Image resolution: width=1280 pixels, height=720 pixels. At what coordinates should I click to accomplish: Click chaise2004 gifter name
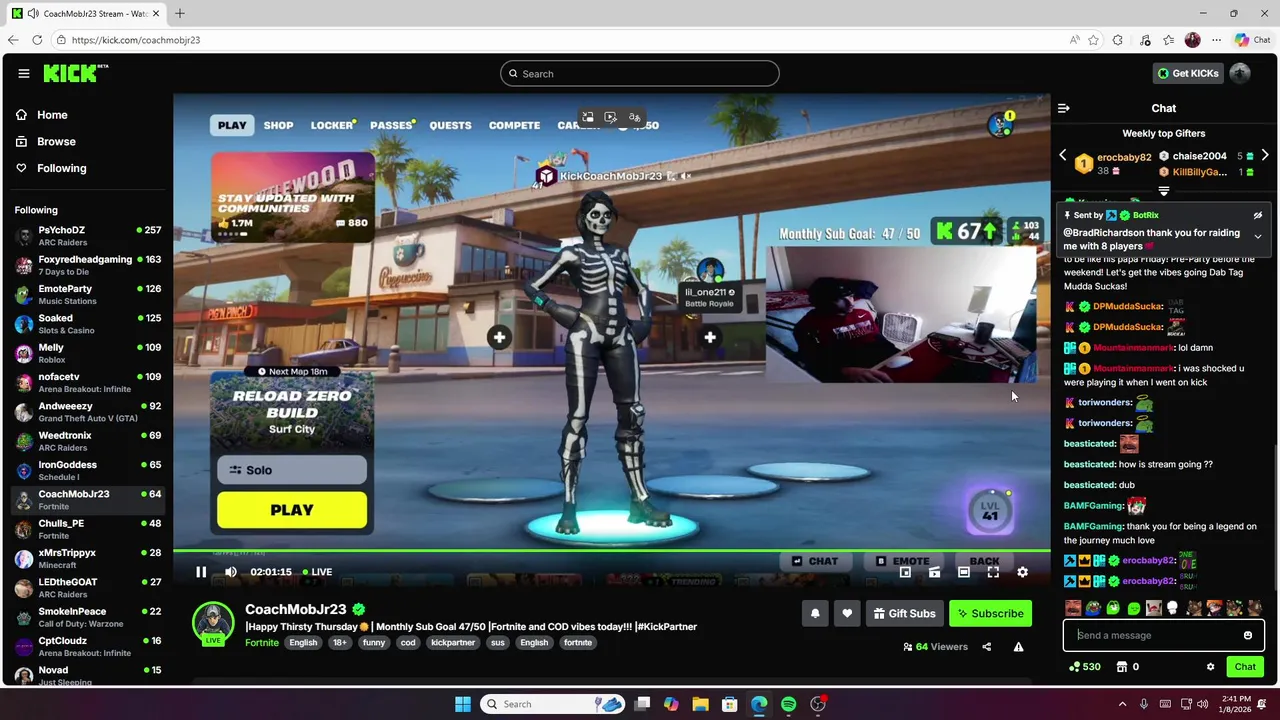pos(1199,156)
